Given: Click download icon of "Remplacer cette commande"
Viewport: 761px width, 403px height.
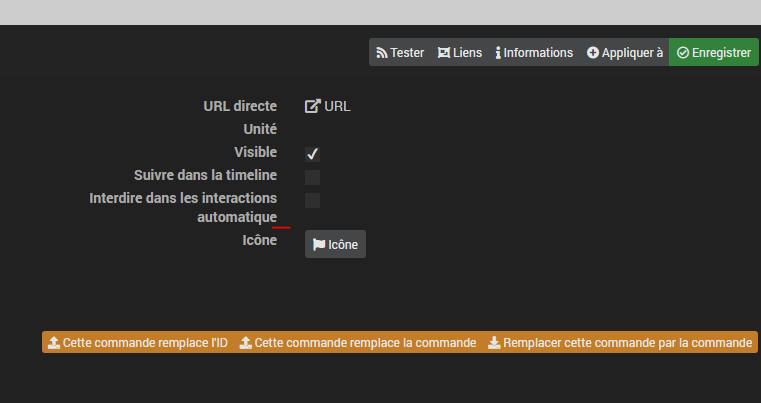Looking at the screenshot, I should click(x=494, y=343).
